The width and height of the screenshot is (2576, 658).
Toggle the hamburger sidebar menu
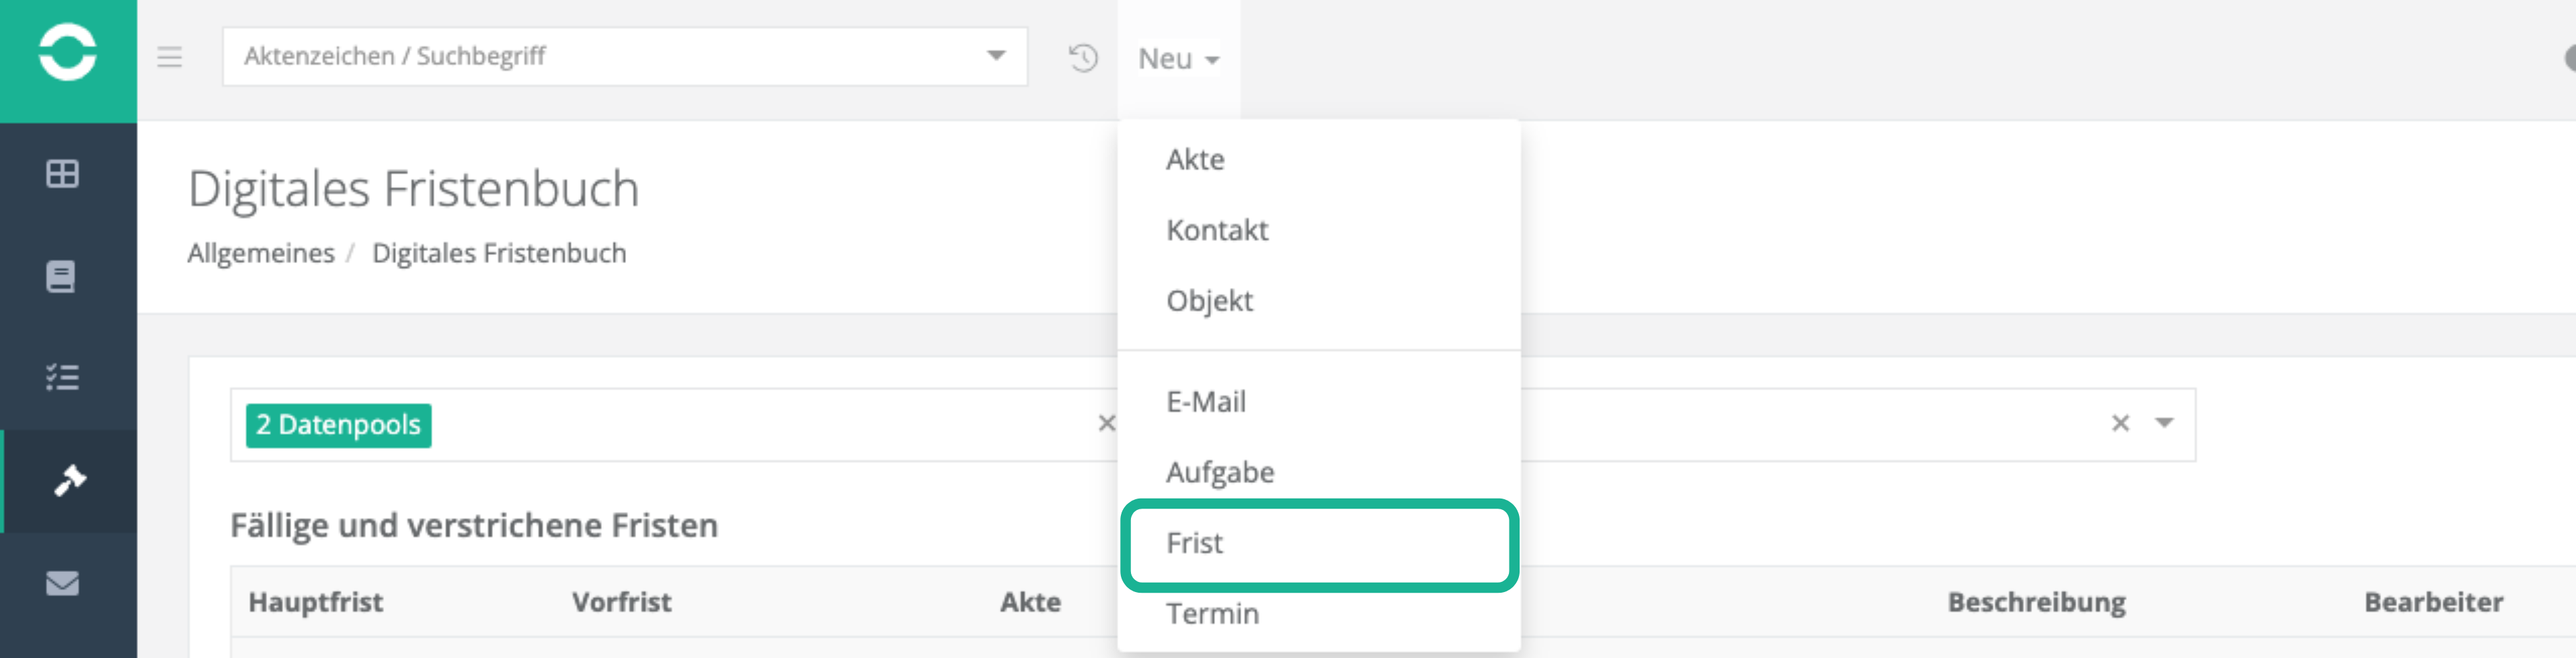[x=170, y=57]
